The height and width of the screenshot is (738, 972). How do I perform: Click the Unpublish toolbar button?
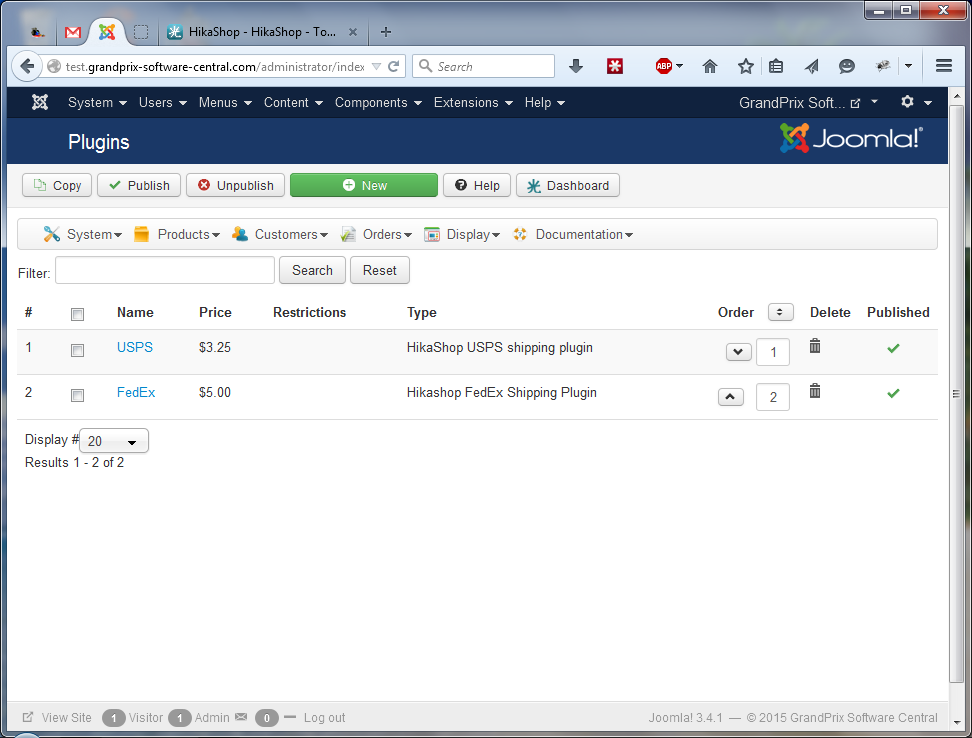pyautogui.click(x=236, y=185)
